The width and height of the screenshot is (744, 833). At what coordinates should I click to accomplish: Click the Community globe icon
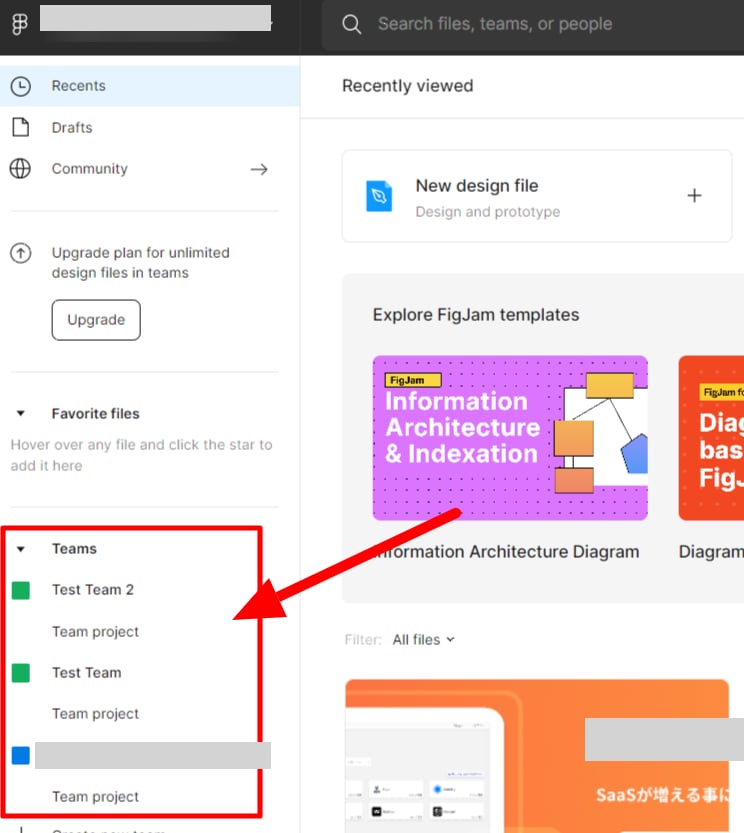(x=20, y=169)
